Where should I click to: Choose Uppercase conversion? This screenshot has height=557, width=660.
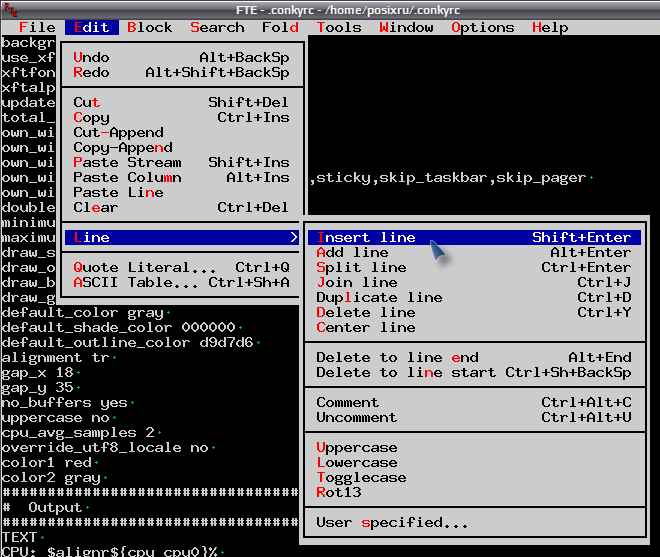pyautogui.click(x=474, y=448)
